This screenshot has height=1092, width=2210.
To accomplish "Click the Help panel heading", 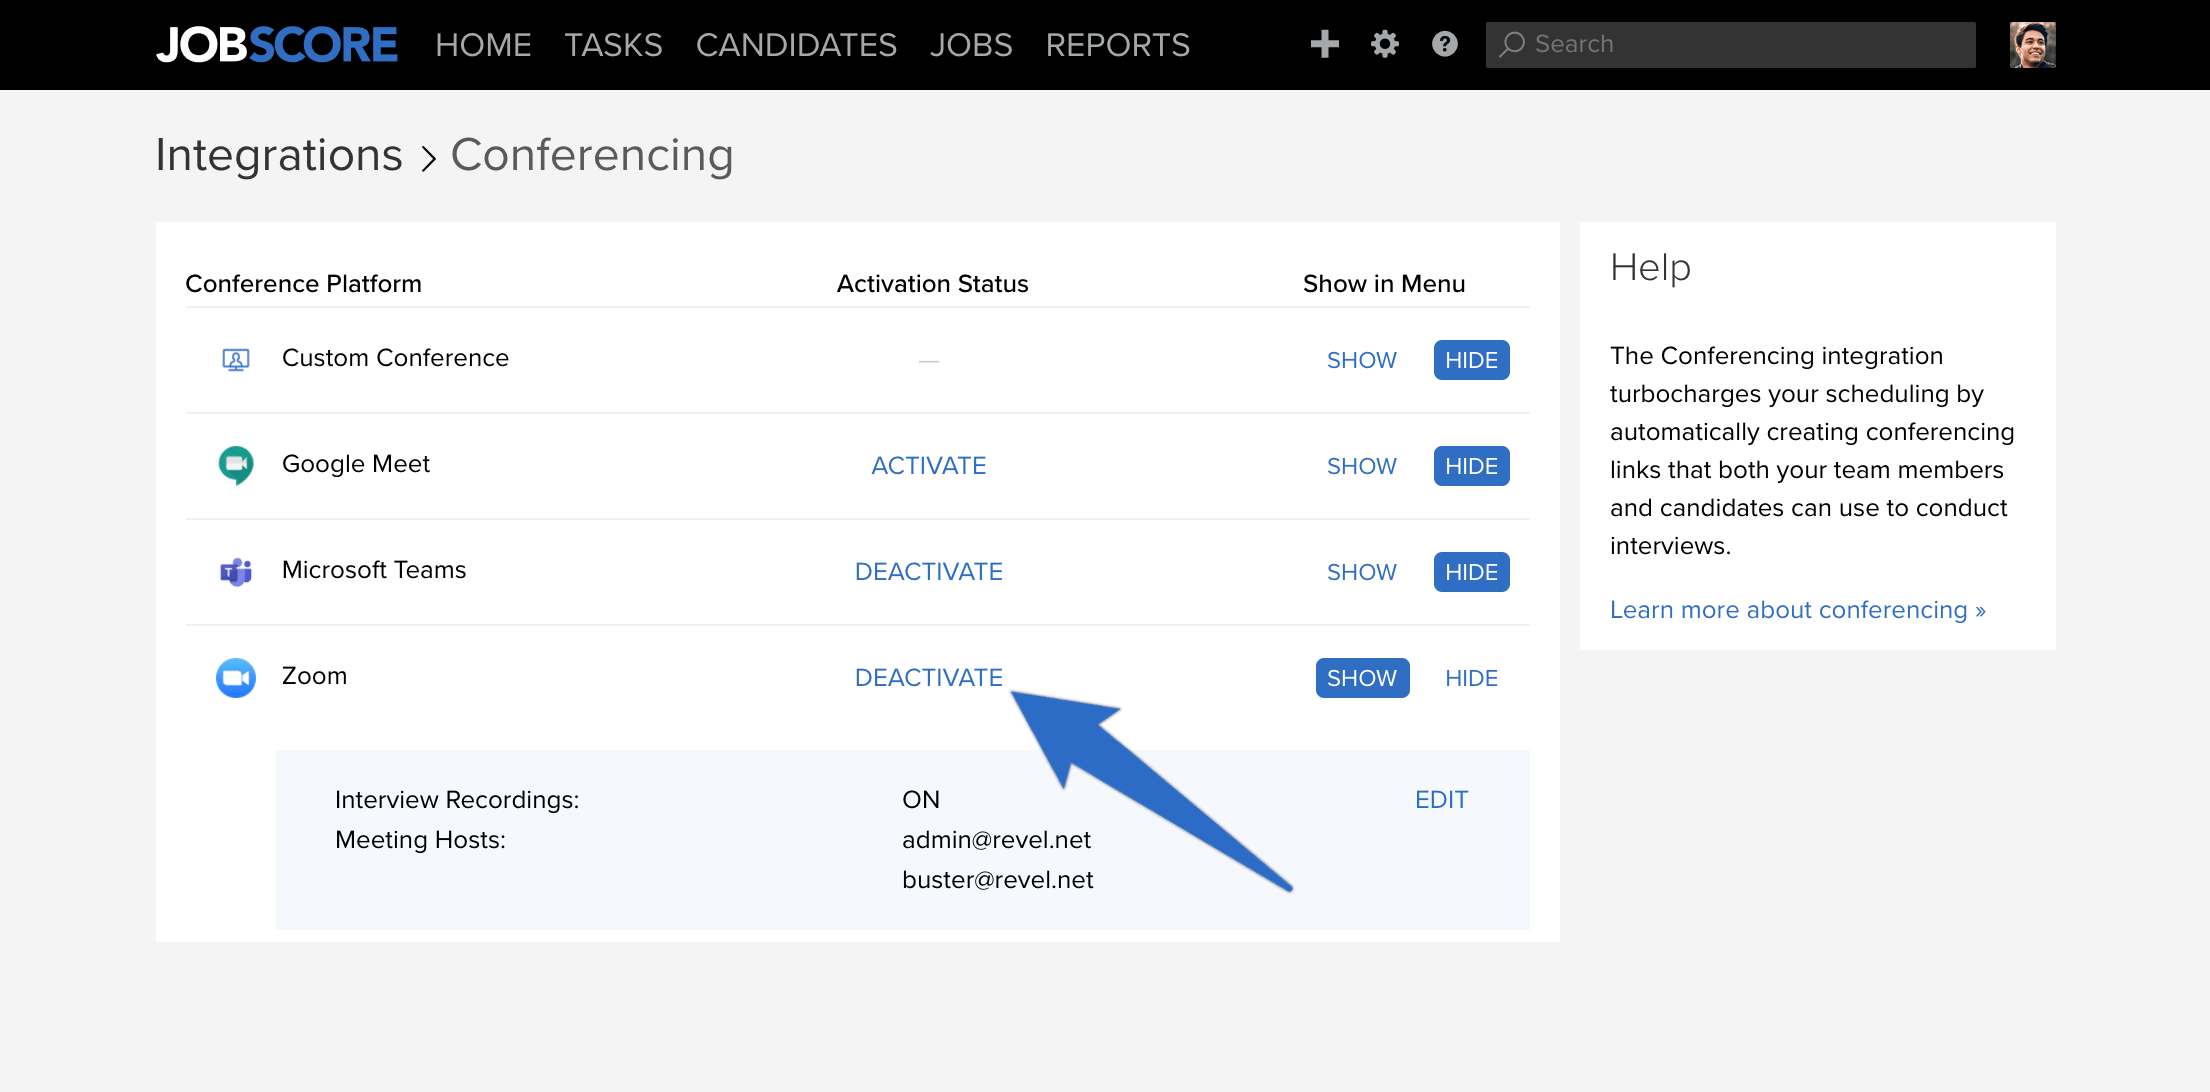I will 1650,268.
